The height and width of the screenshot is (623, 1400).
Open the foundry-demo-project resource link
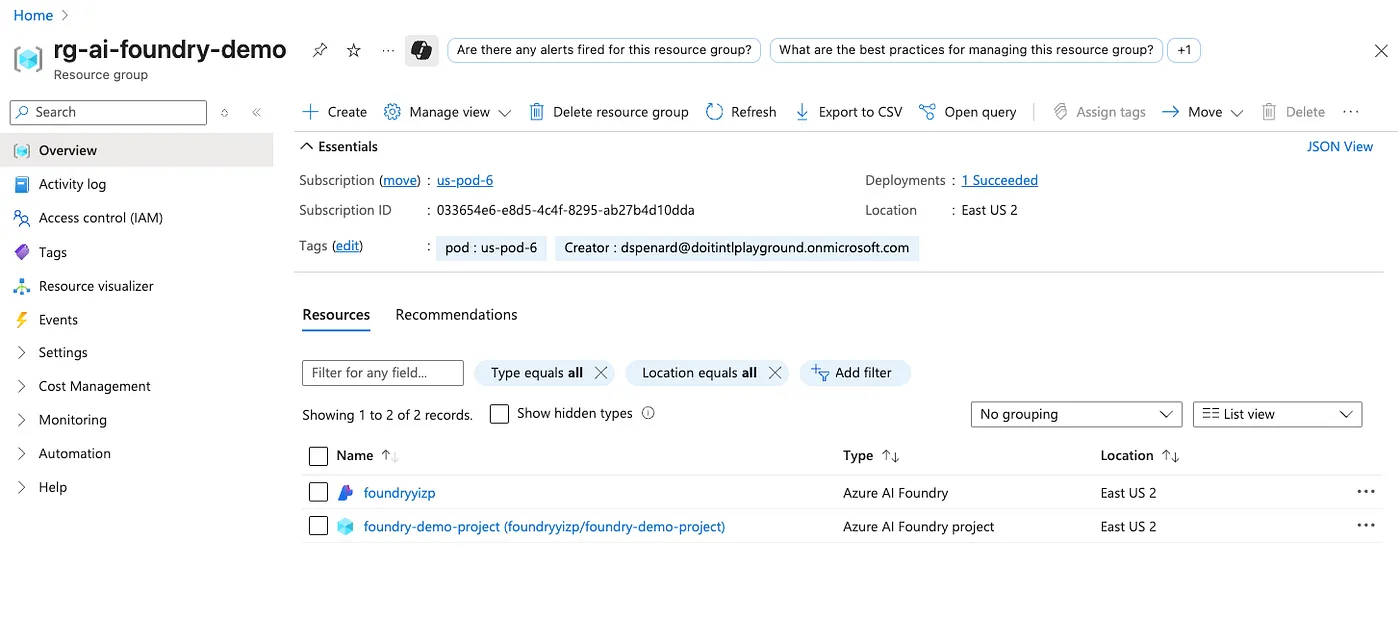(x=544, y=526)
